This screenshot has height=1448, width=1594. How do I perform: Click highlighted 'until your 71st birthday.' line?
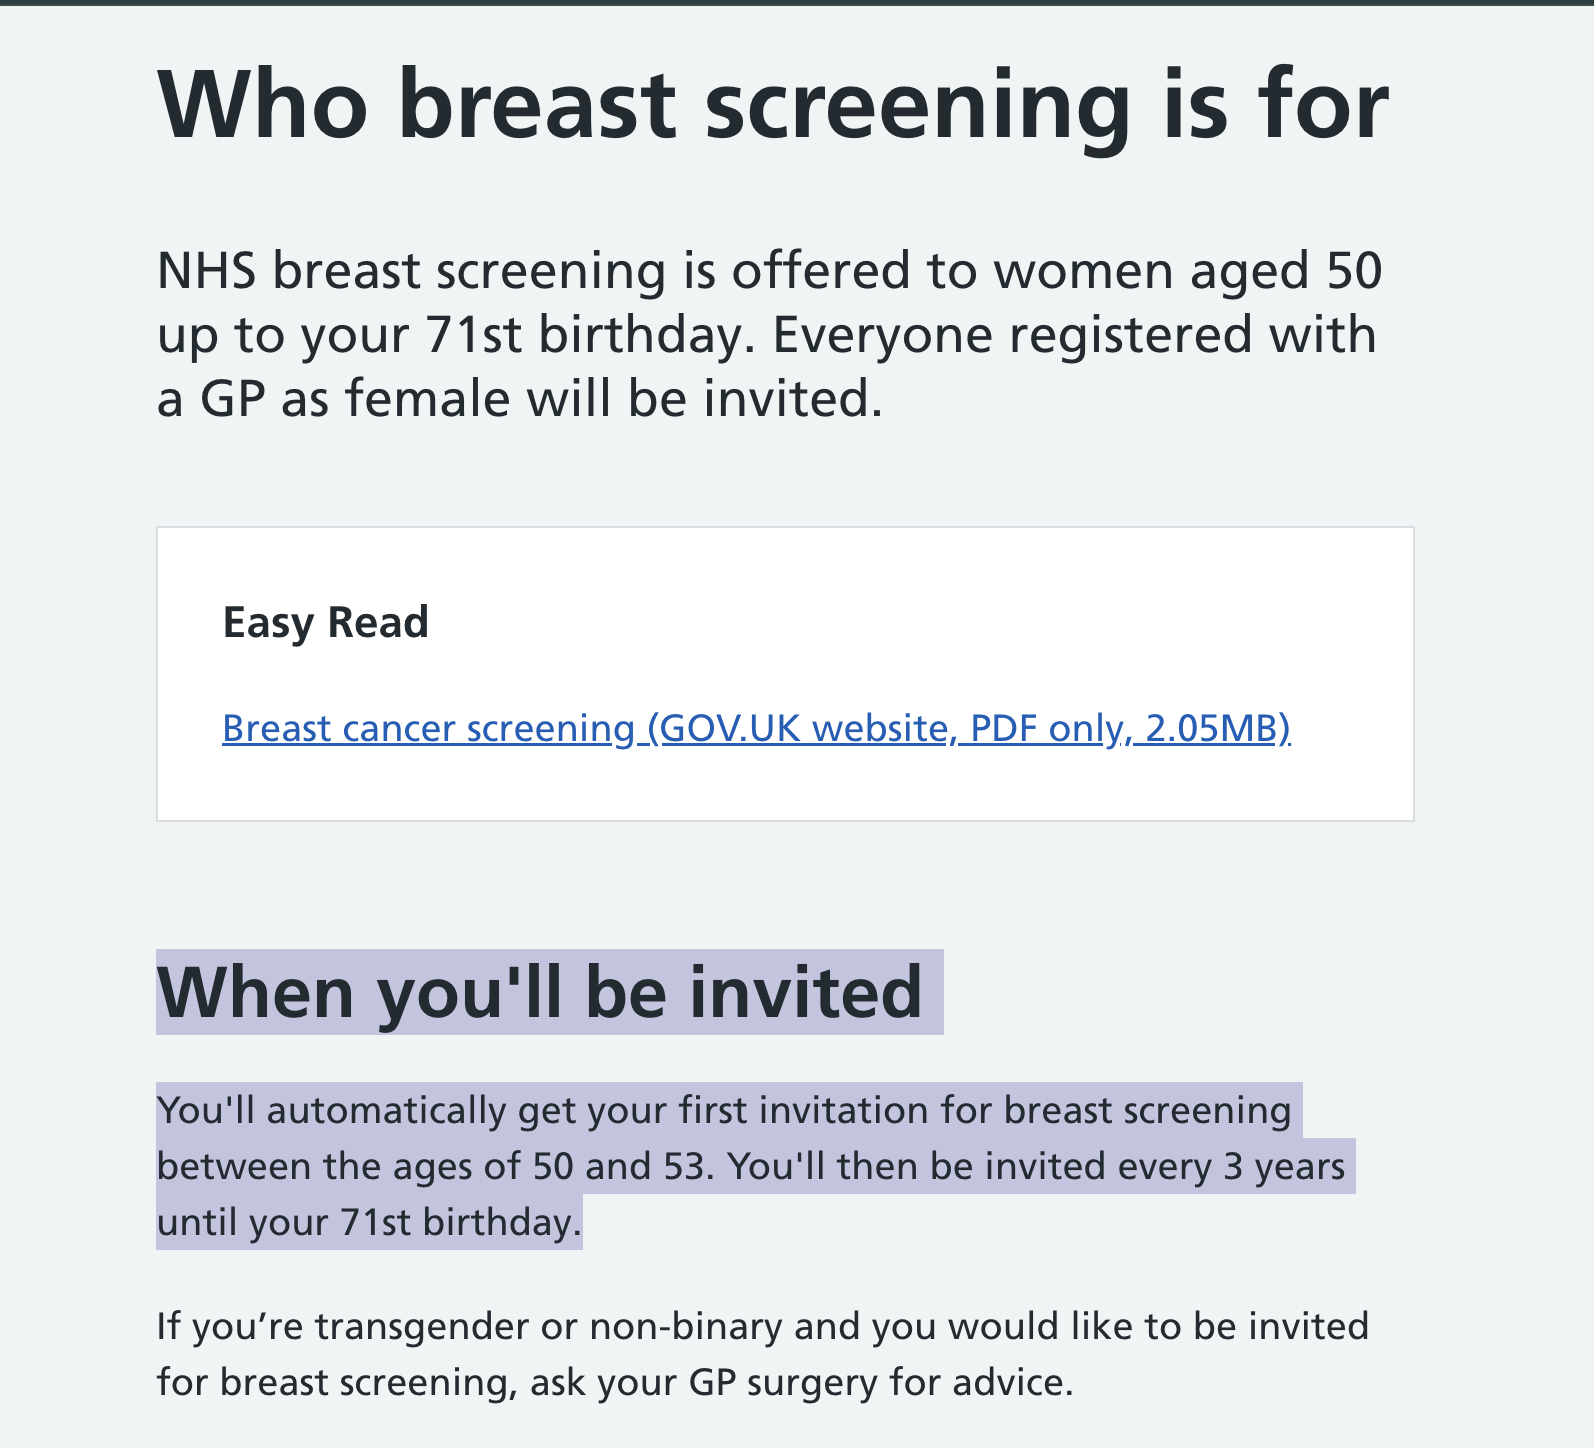pos(369,1223)
